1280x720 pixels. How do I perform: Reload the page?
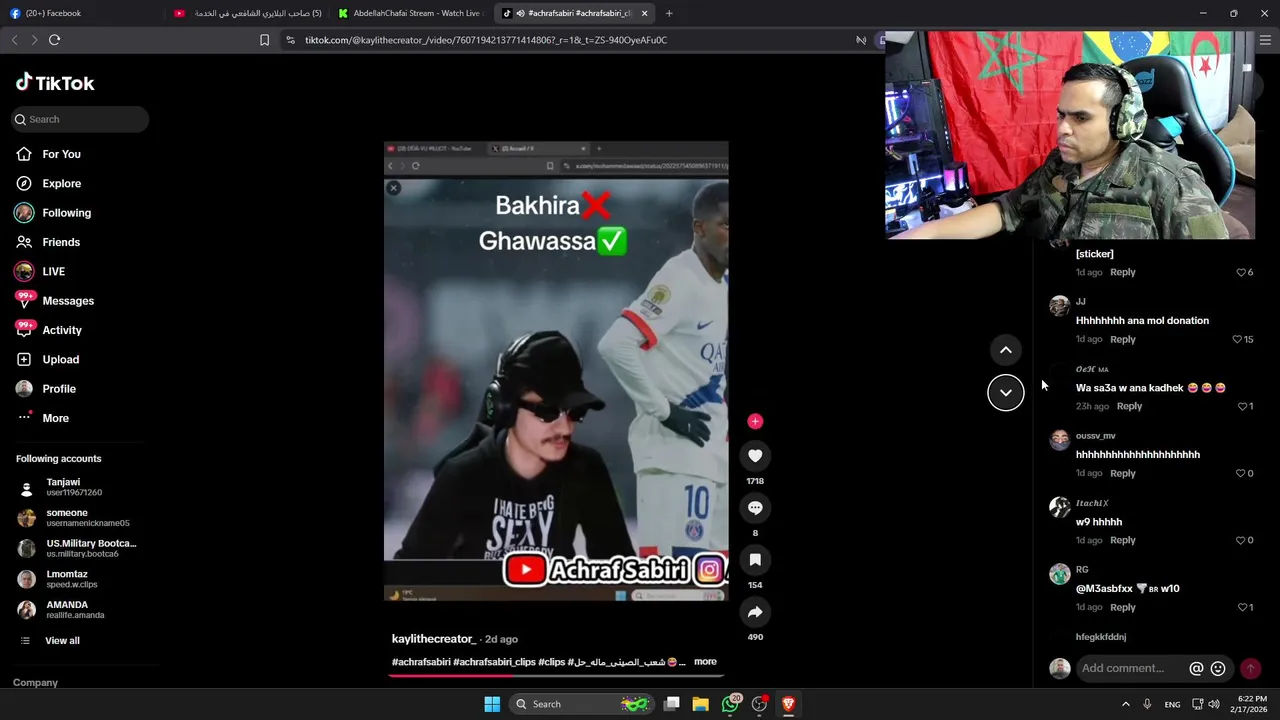tap(54, 40)
